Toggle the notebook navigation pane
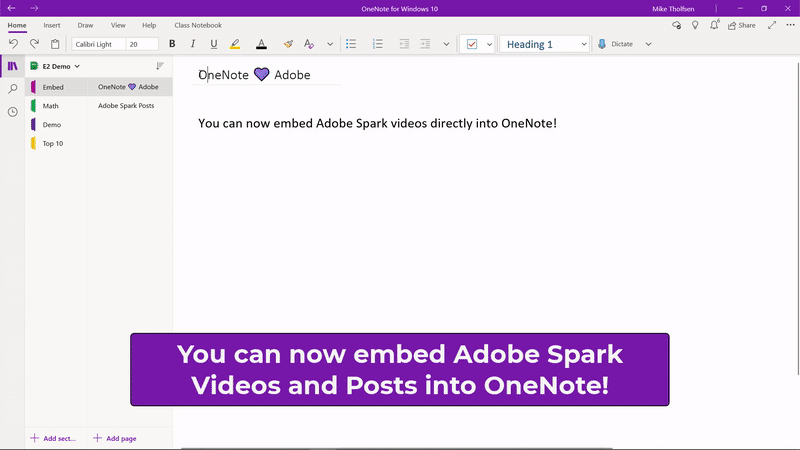The width and height of the screenshot is (800, 450). click(x=13, y=66)
